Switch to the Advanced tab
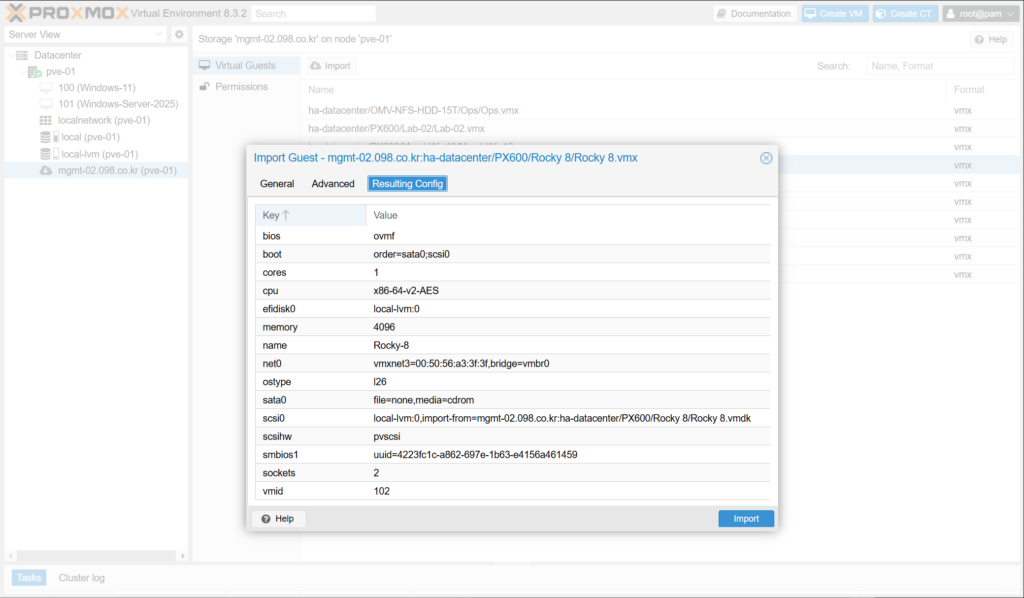1024x598 pixels. (x=333, y=184)
